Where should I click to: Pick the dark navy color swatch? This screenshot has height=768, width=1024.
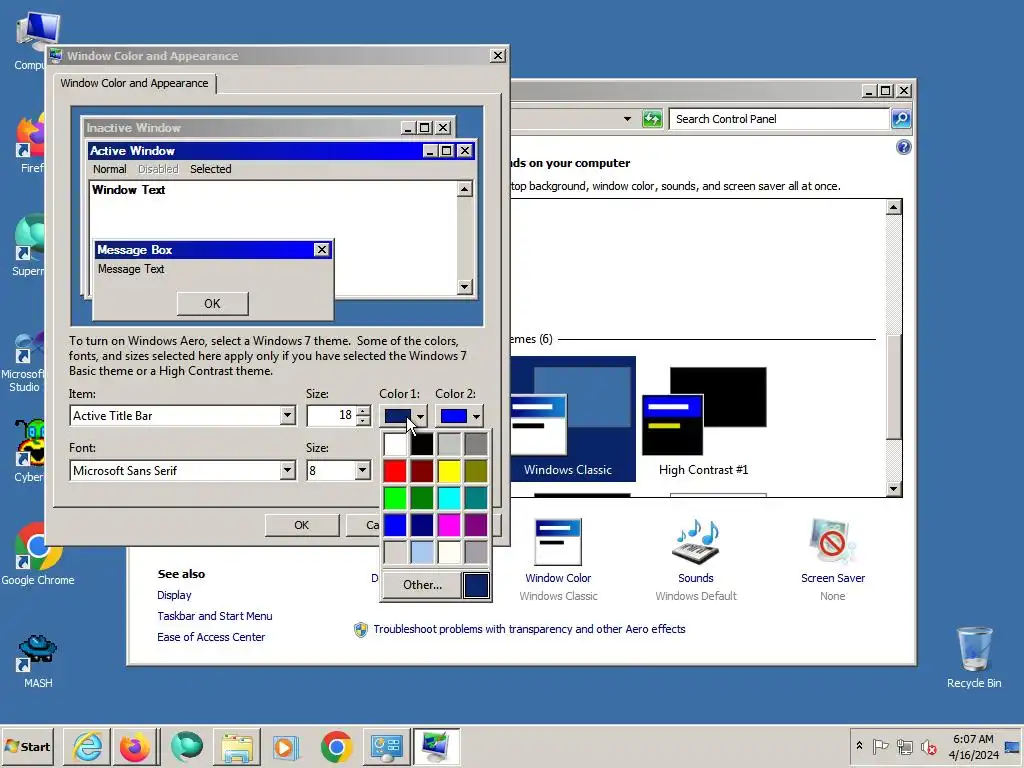422,525
